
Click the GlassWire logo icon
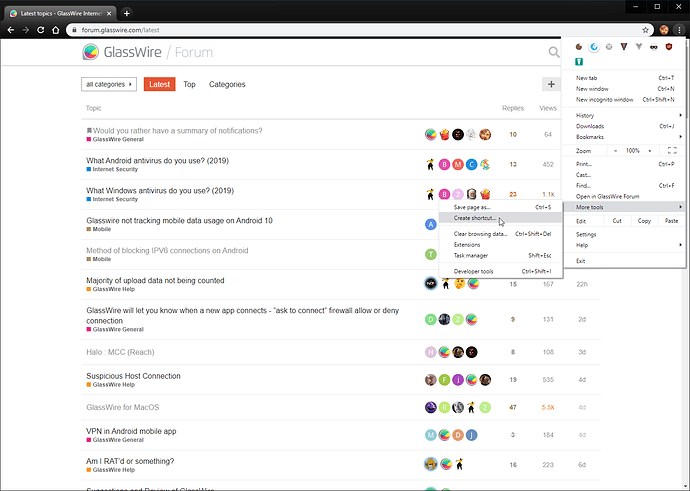[x=91, y=52]
